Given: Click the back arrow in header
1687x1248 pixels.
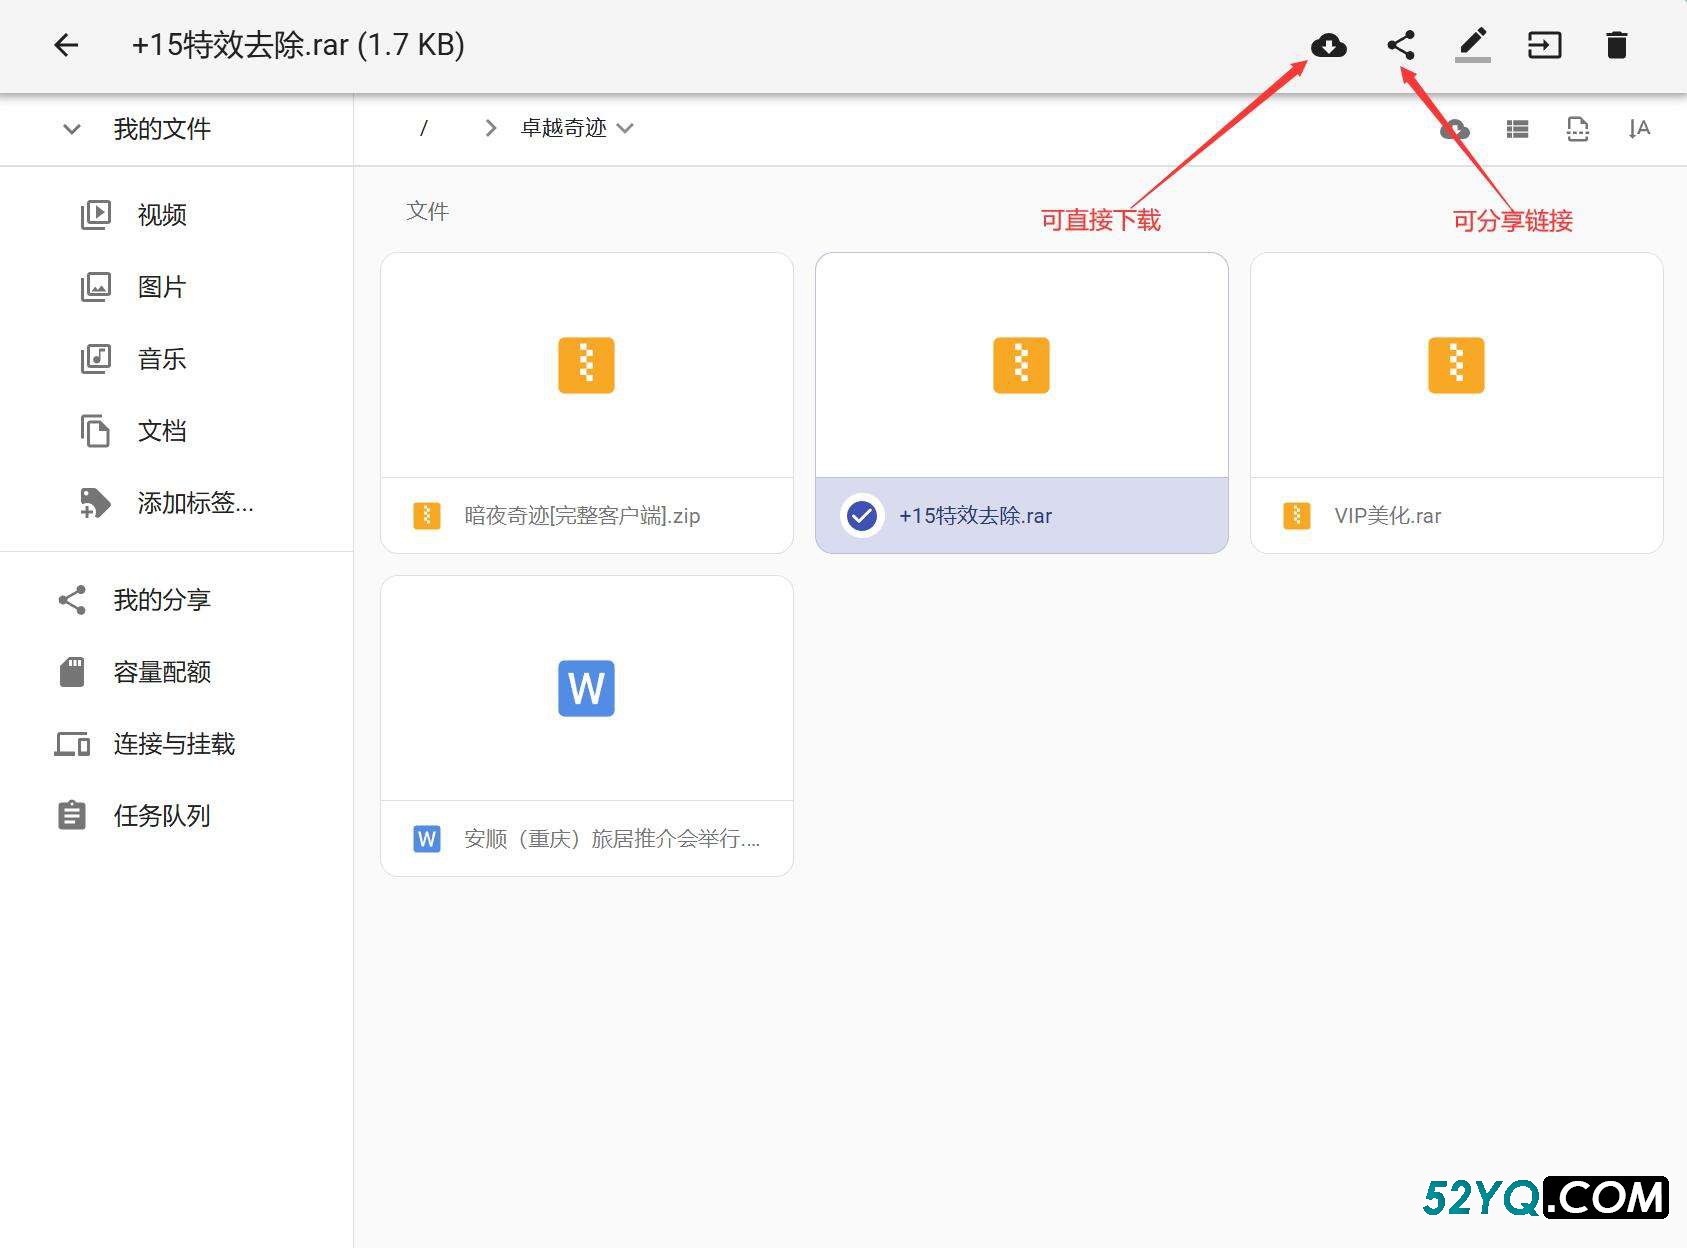Looking at the screenshot, I should [x=66, y=45].
